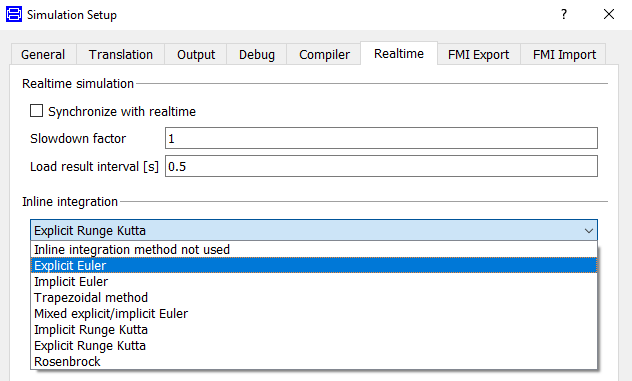Open the FMI Export tab
Image resolution: width=632 pixels, height=381 pixels.
pyautogui.click(x=478, y=54)
